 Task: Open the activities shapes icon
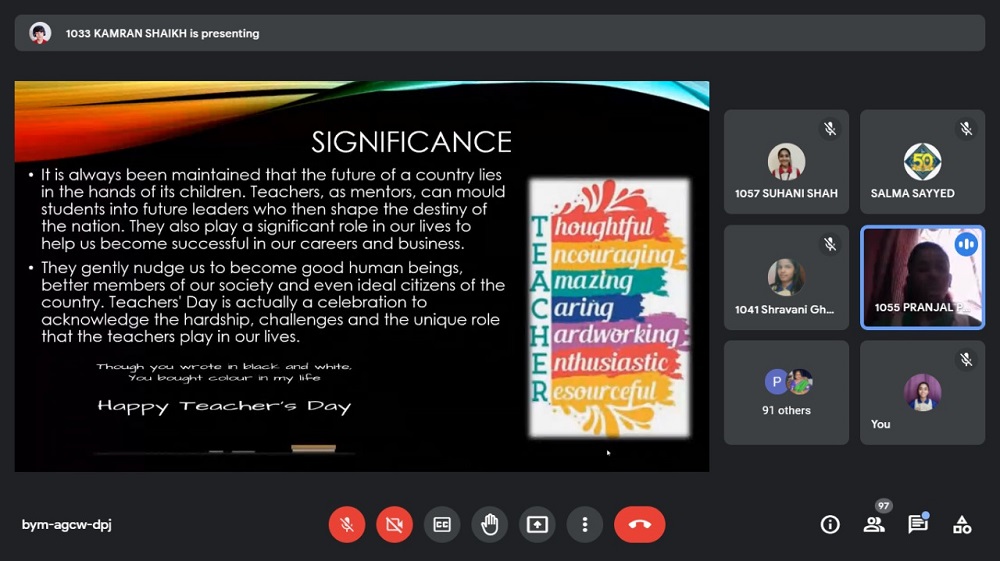(962, 524)
